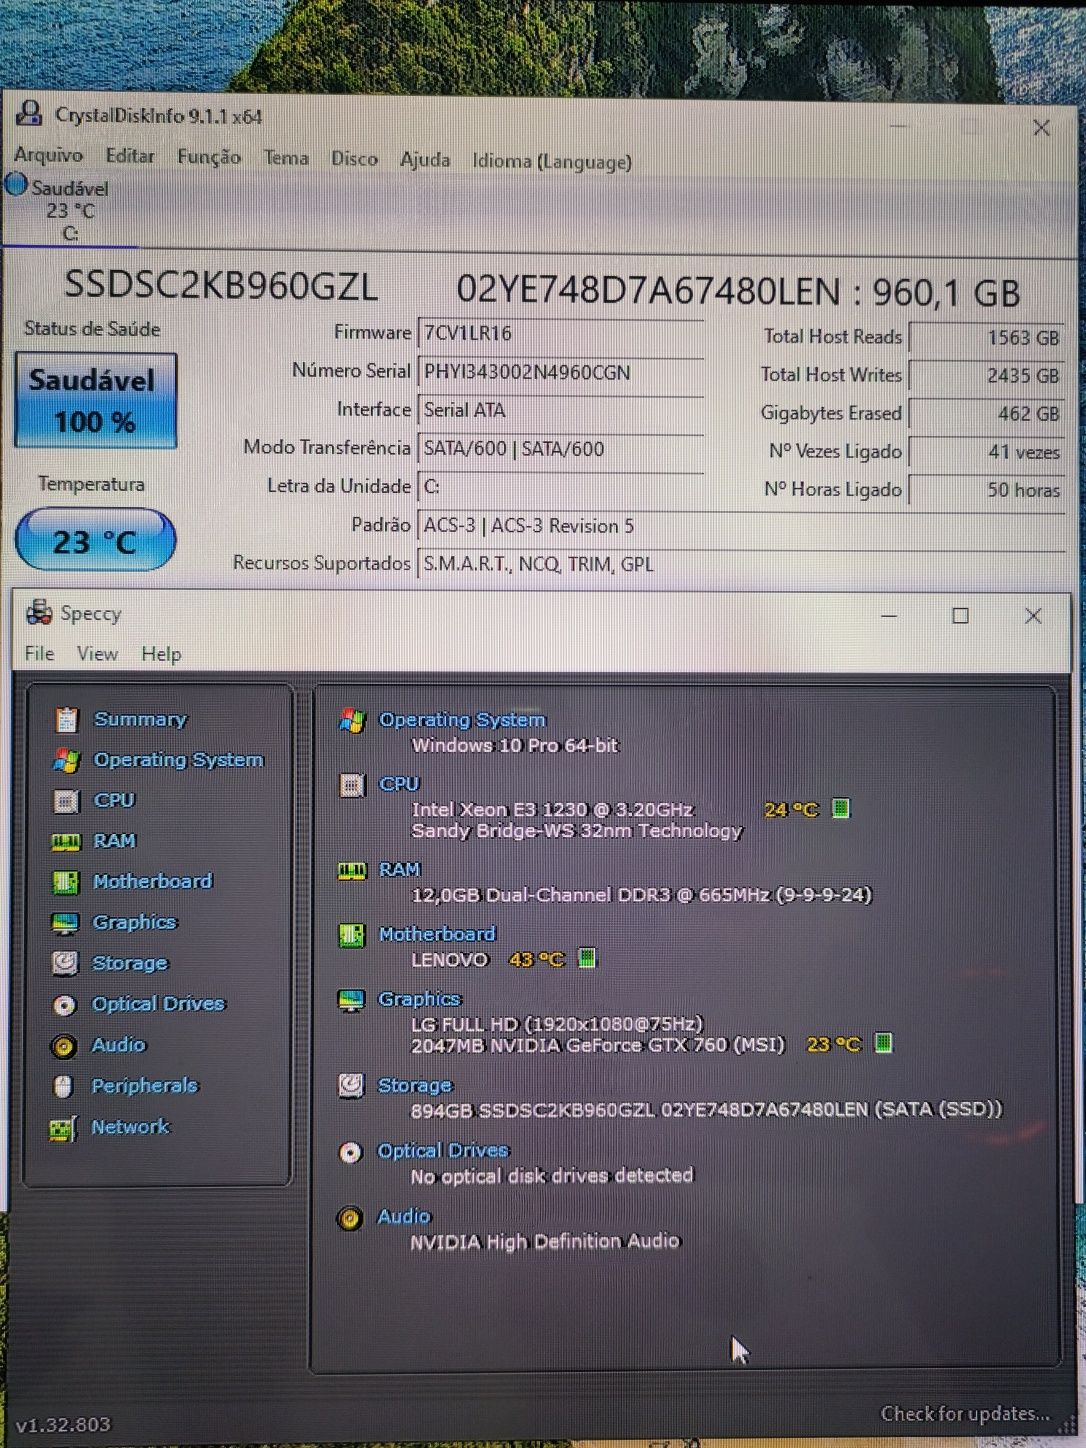Open the Arquivo menu in CrystalDiskInfo
This screenshot has width=1086, height=1448.
pyautogui.click(x=48, y=155)
